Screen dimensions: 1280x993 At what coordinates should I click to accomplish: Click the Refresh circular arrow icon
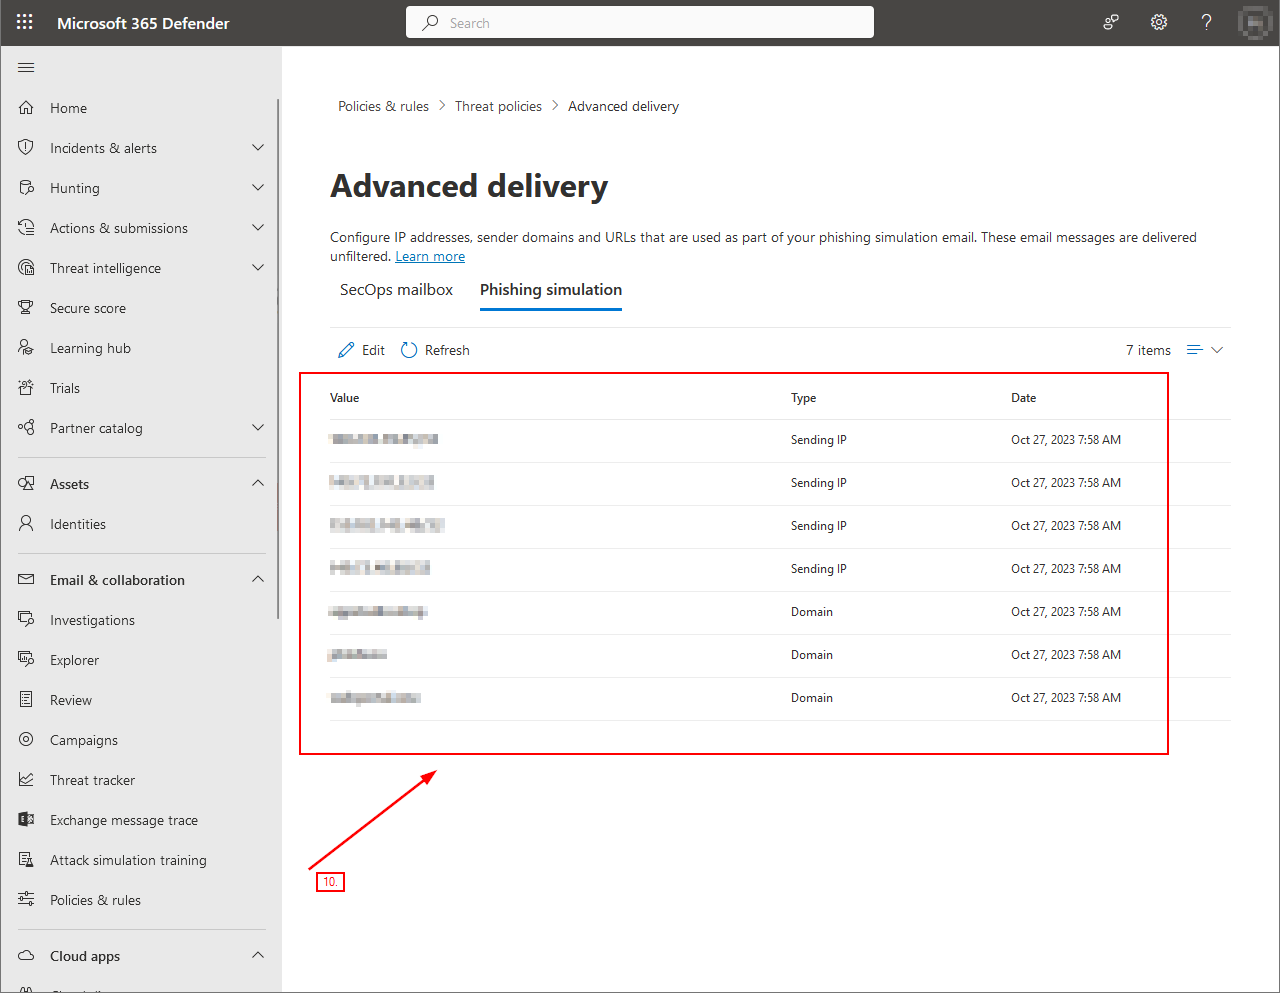point(409,350)
